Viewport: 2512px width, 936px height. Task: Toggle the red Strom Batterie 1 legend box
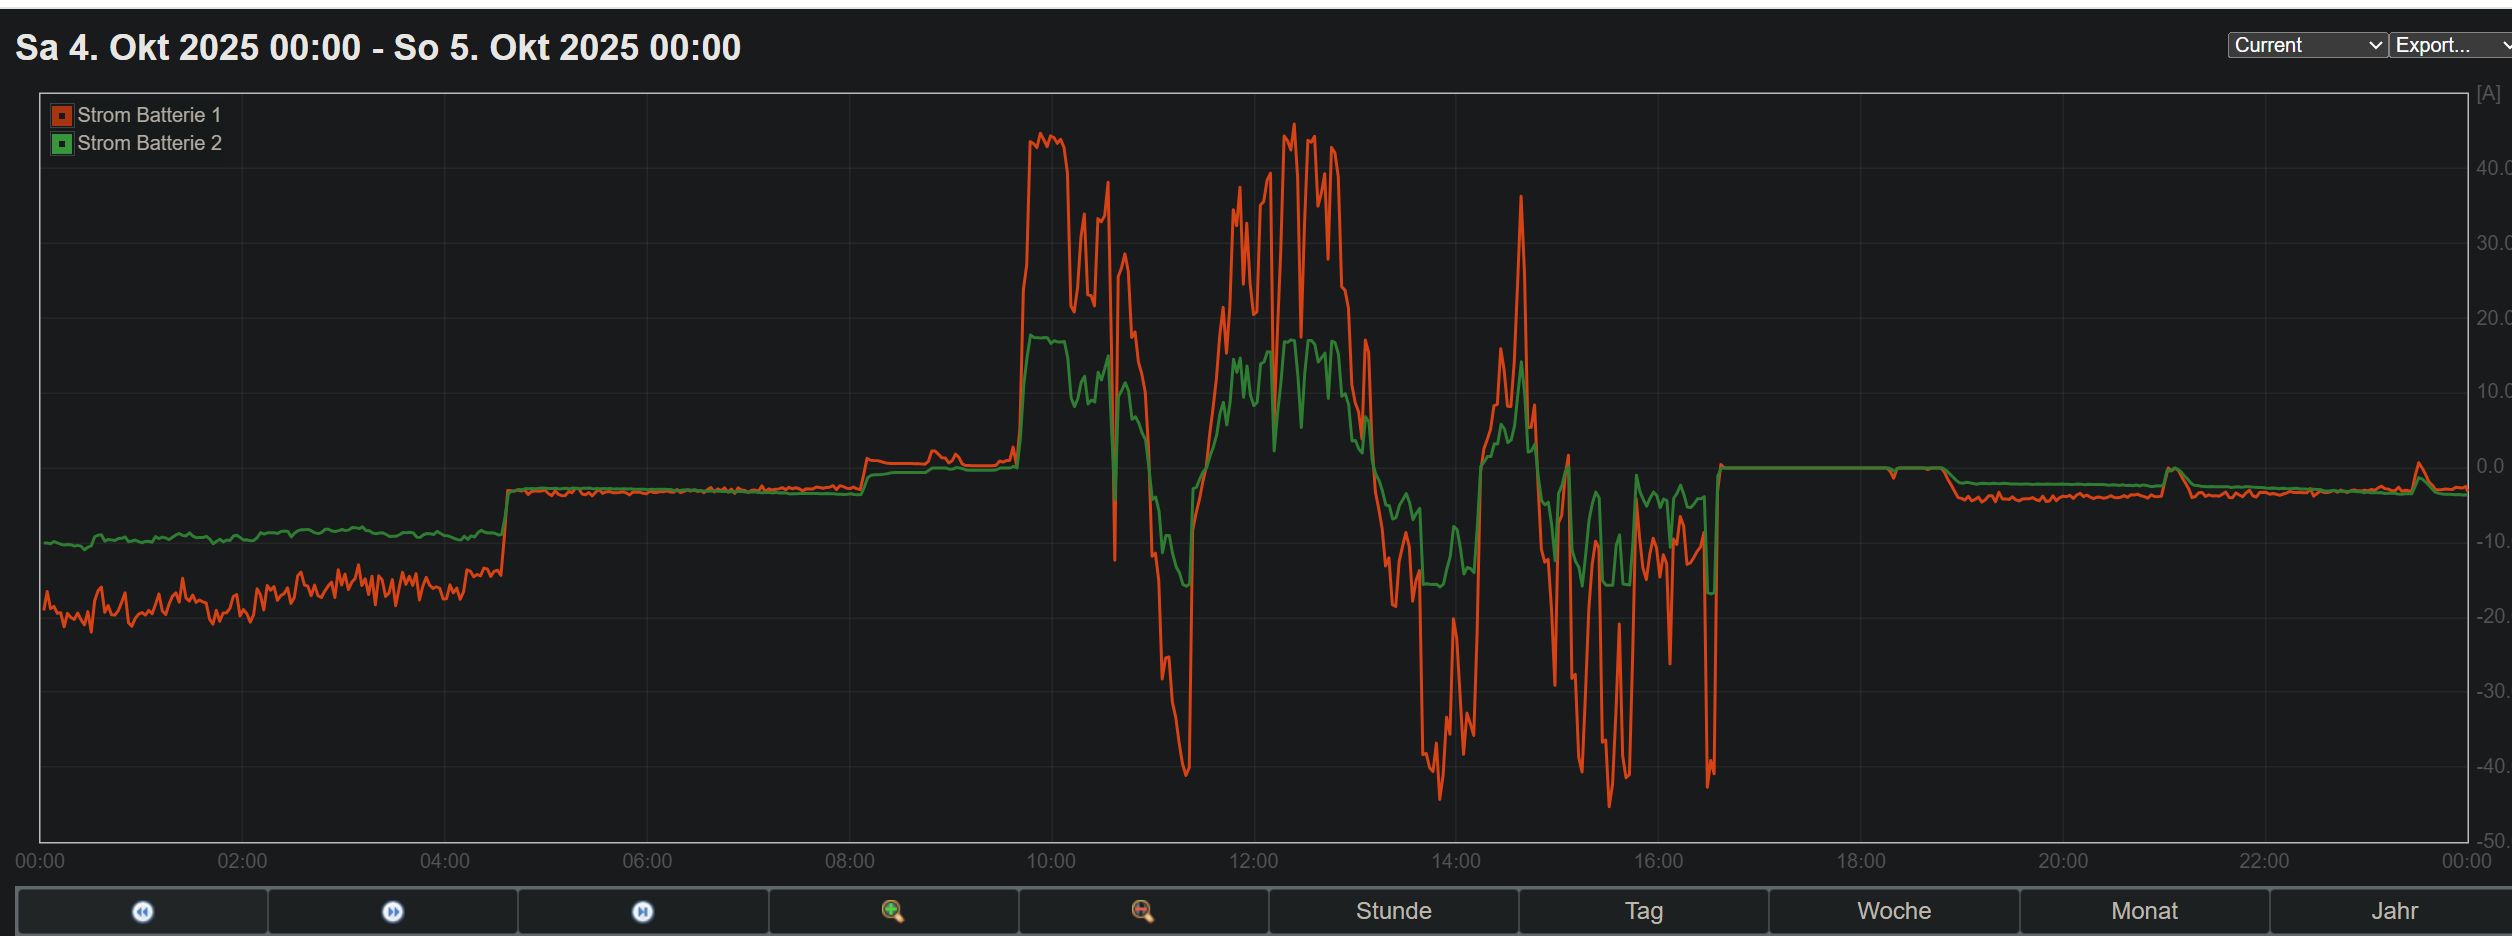click(62, 116)
